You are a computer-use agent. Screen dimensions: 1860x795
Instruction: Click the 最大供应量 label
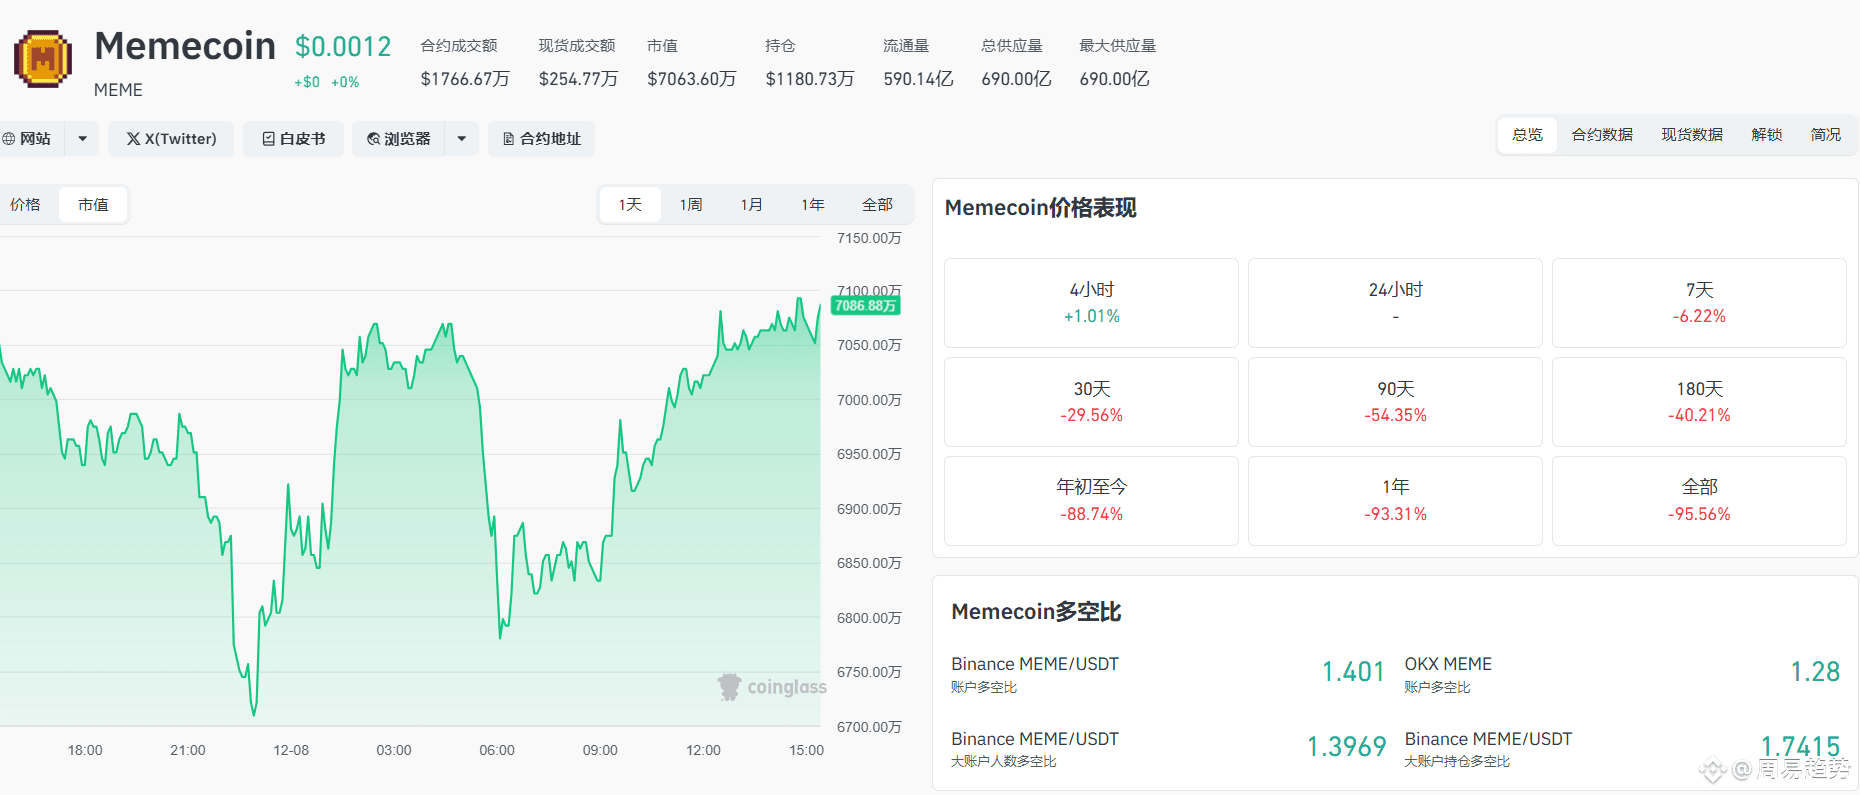[1118, 46]
